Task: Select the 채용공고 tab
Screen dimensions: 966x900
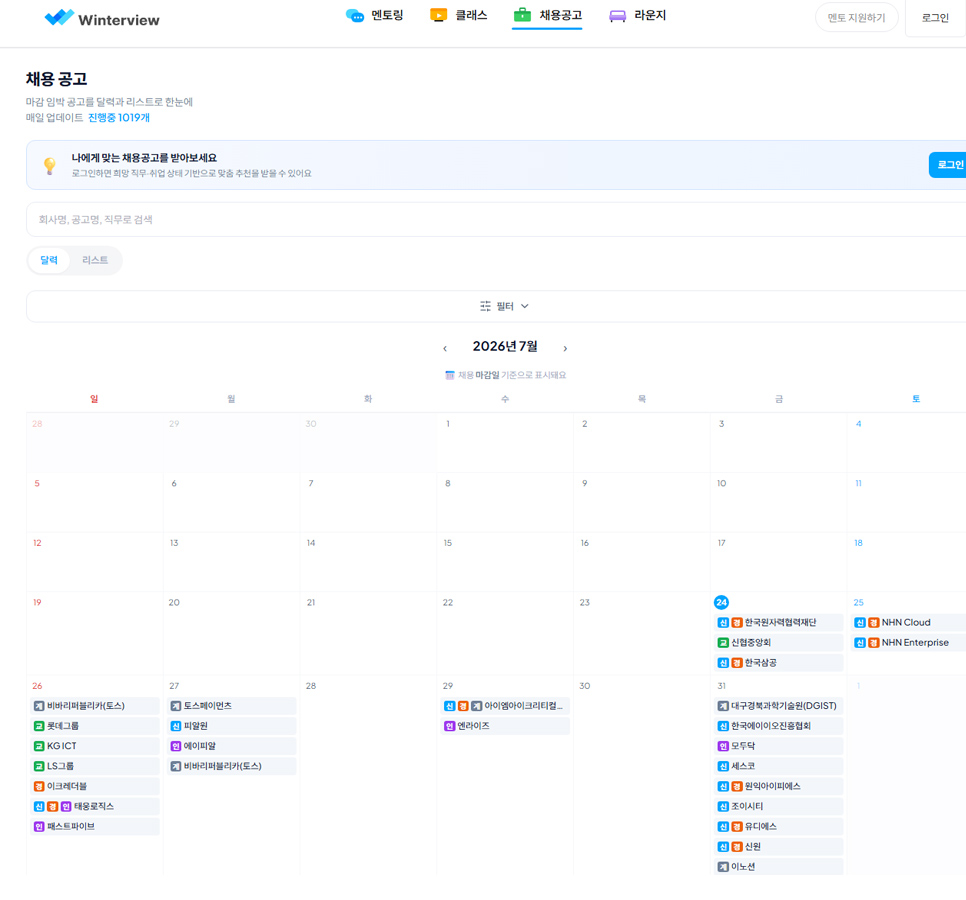Action: point(547,15)
